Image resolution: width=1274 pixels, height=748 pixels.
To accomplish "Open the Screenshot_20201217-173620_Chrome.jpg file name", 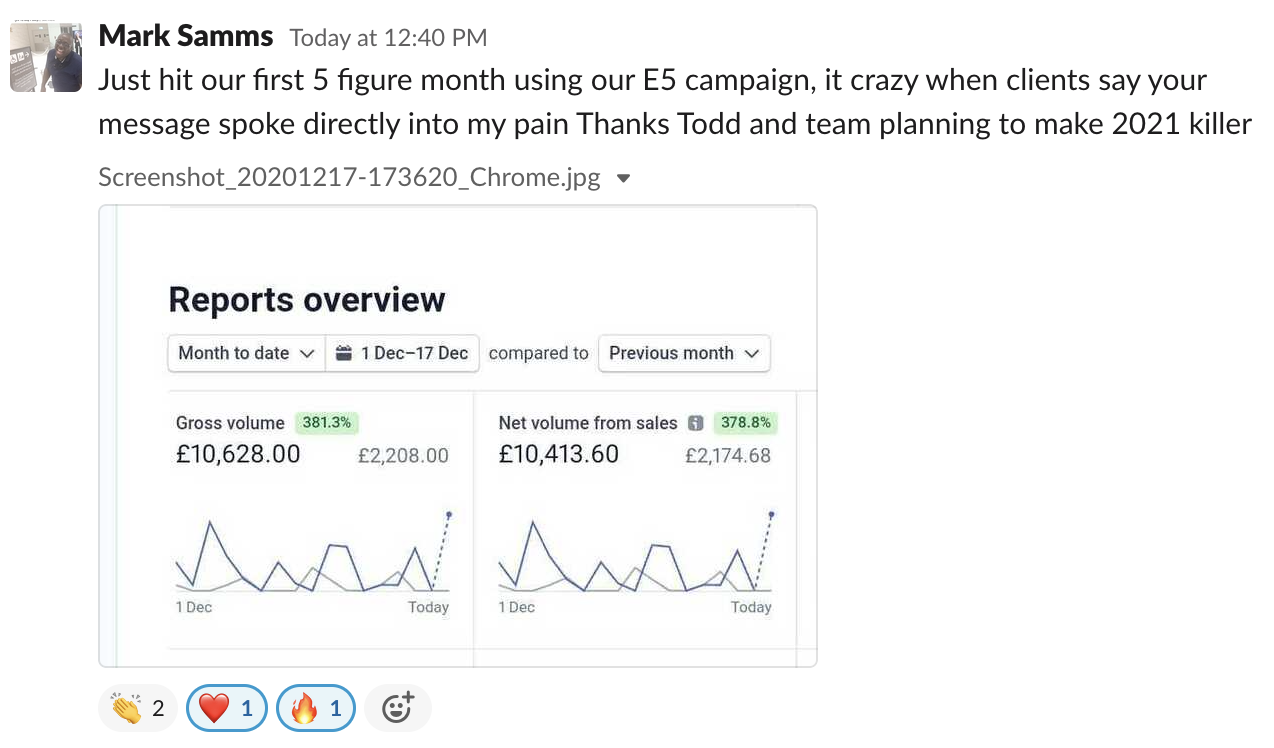I will click(349, 178).
